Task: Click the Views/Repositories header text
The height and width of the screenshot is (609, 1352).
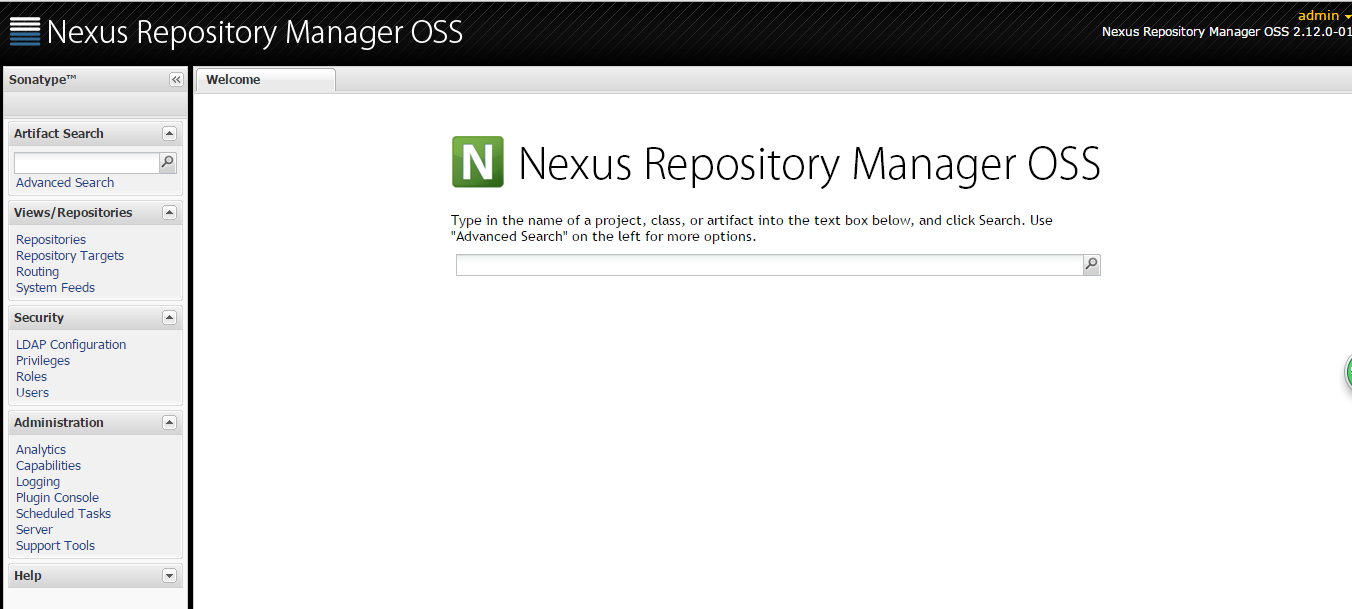Action: tap(73, 212)
